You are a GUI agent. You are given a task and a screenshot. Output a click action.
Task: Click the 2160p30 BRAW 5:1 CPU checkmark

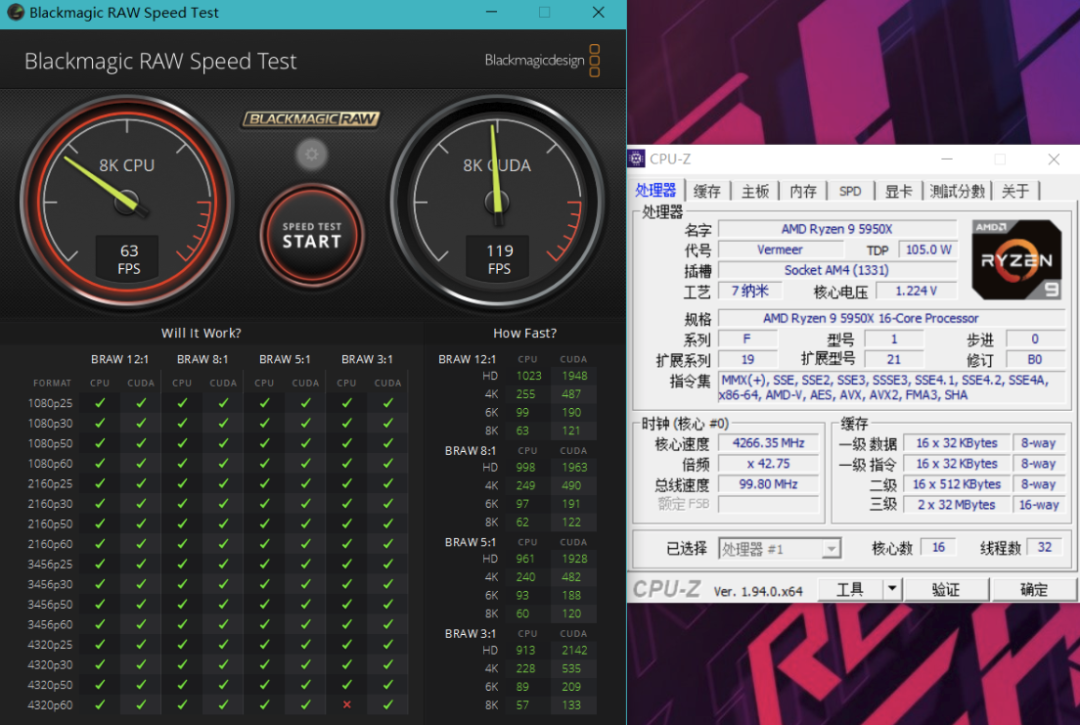point(264,503)
